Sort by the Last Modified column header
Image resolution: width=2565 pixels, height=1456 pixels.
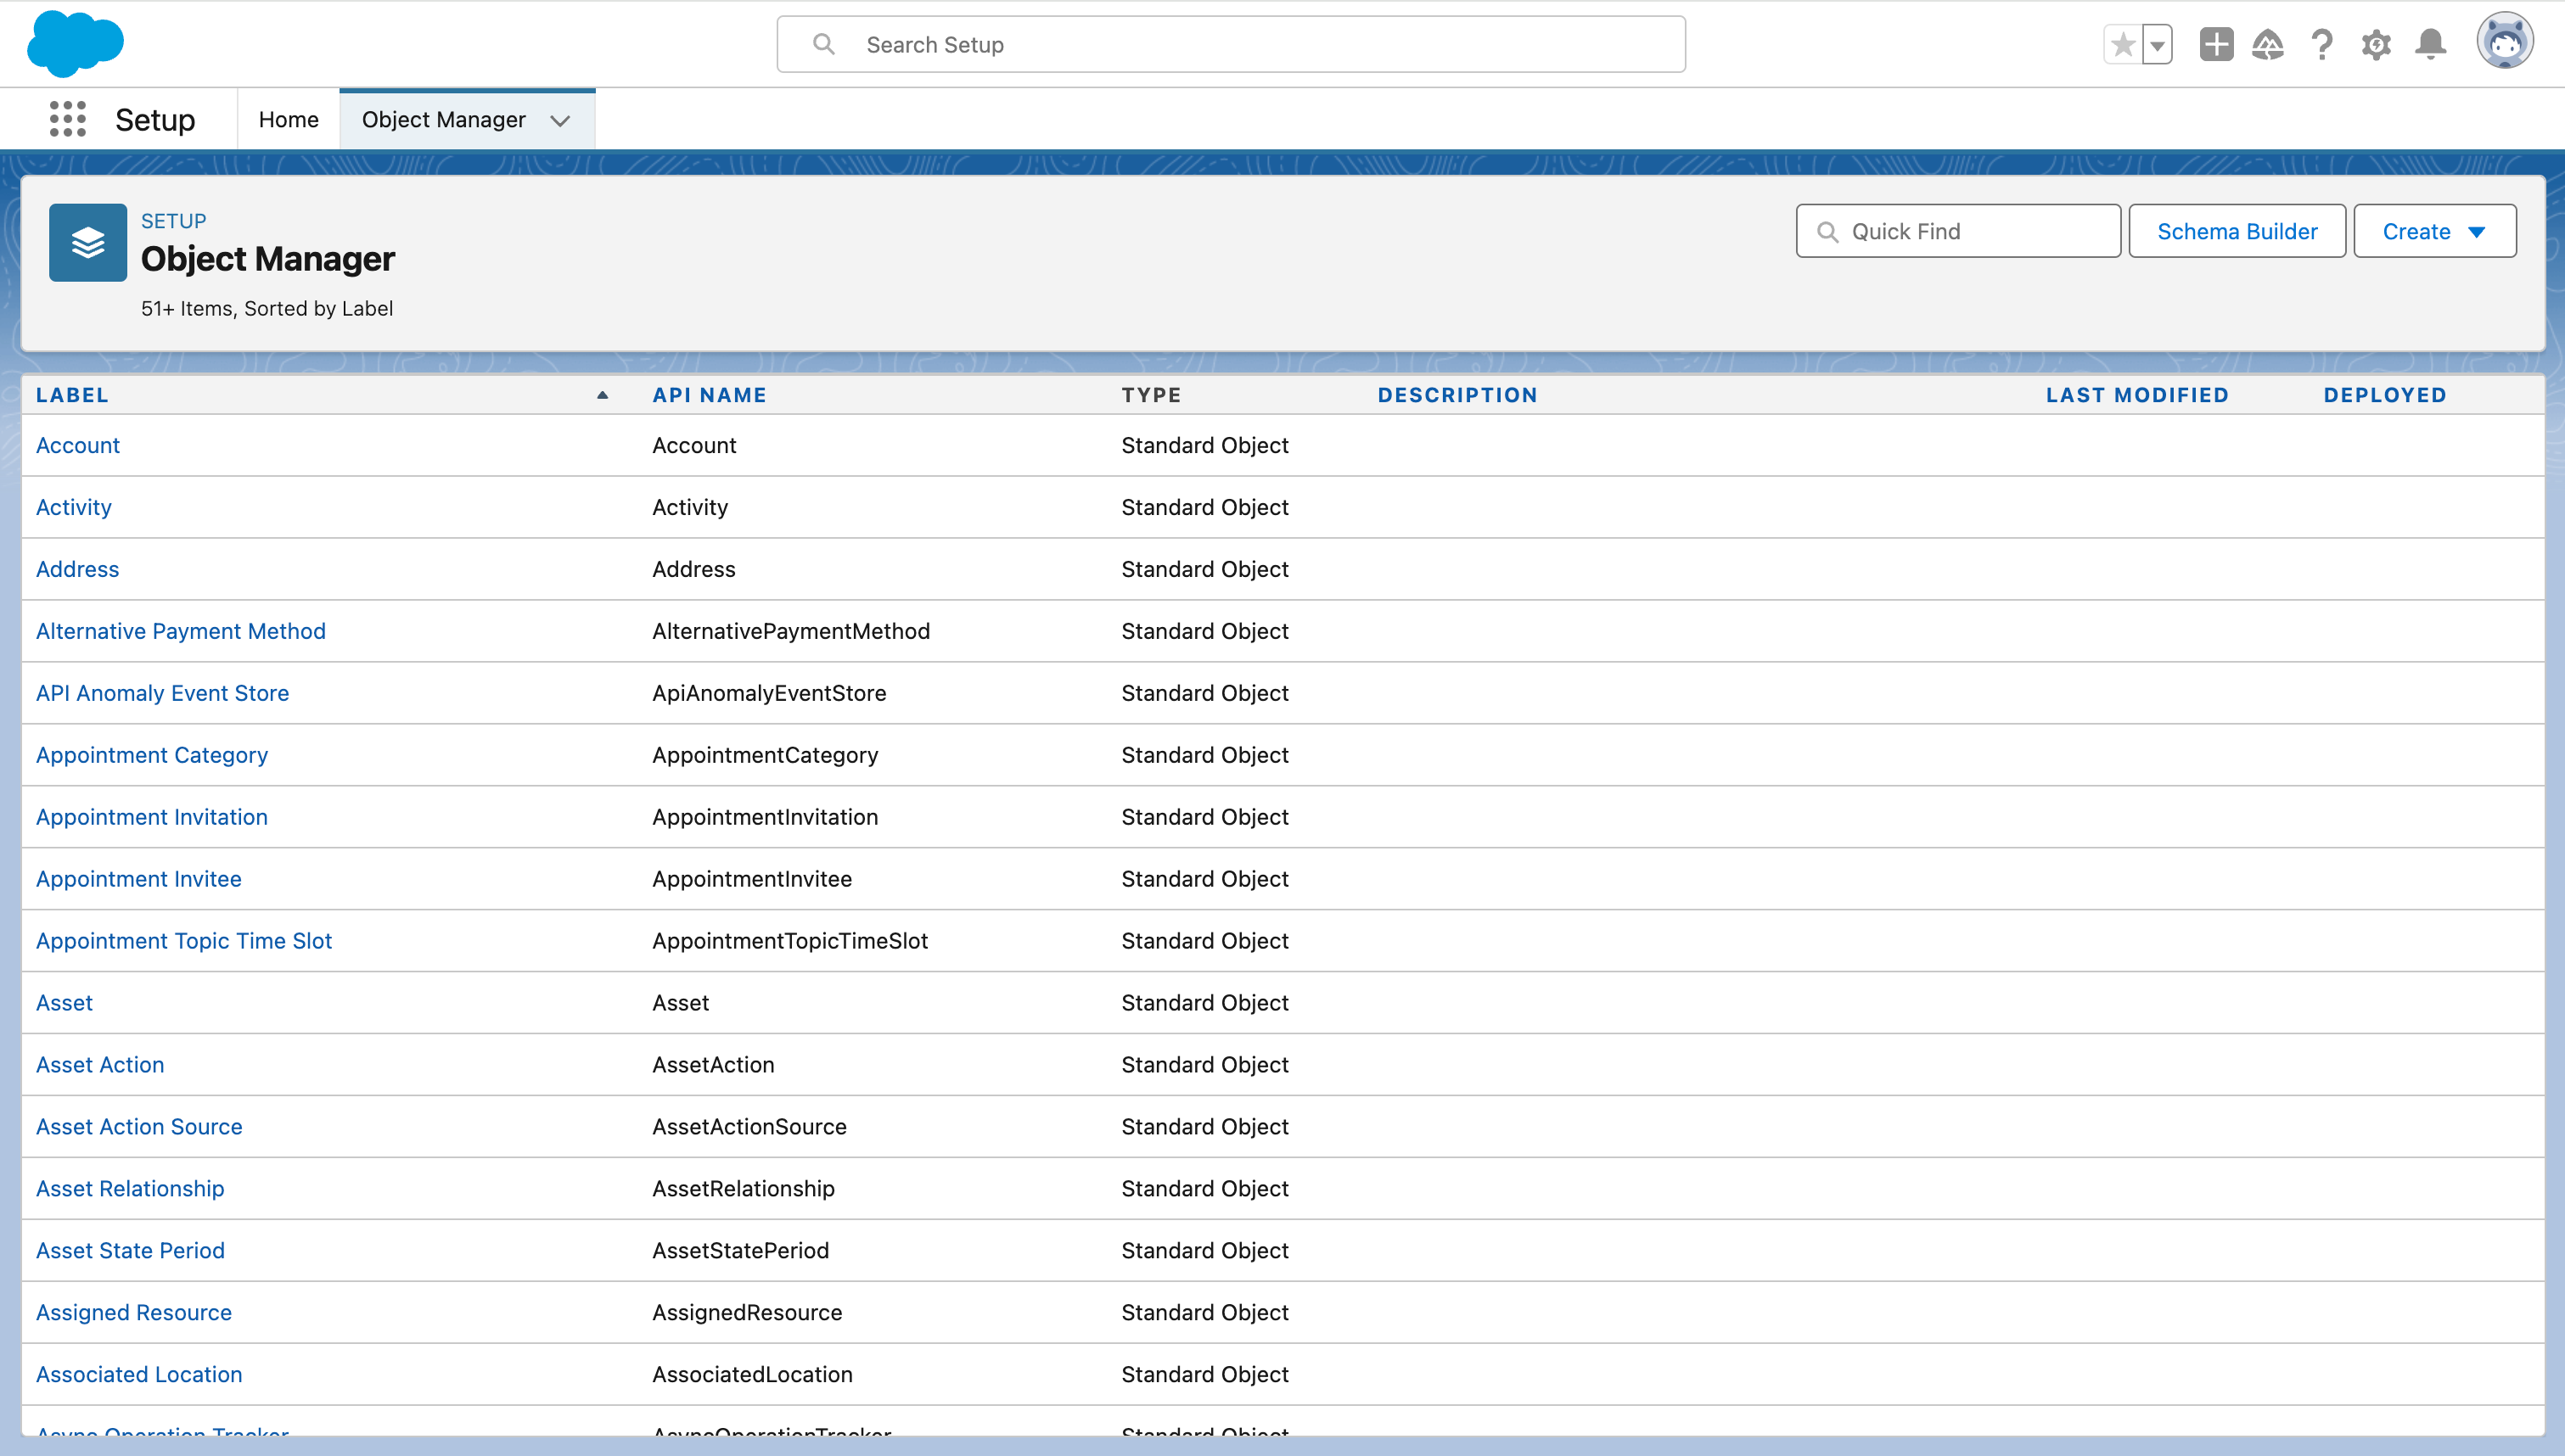pyautogui.click(x=2137, y=395)
